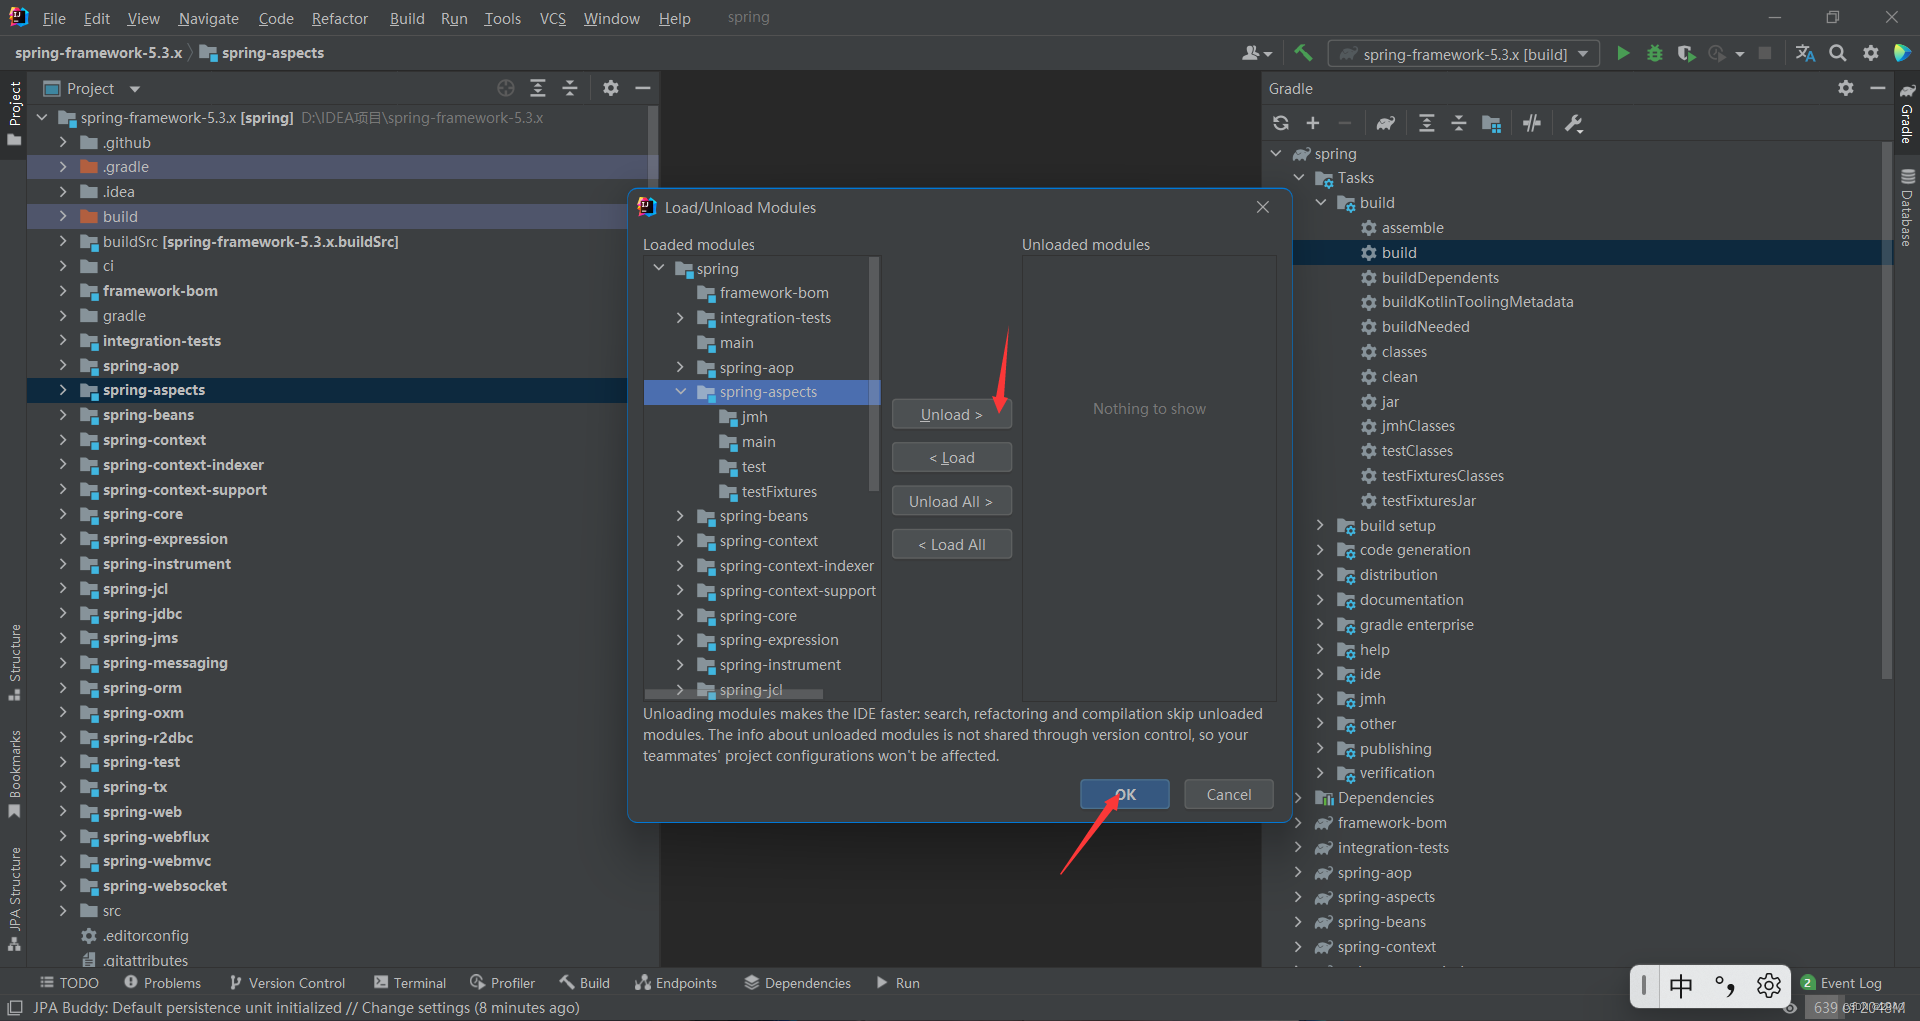1920x1021 pixels.
Task: Click spring-aspects breadcrumb in navigation bar
Action: coord(262,53)
